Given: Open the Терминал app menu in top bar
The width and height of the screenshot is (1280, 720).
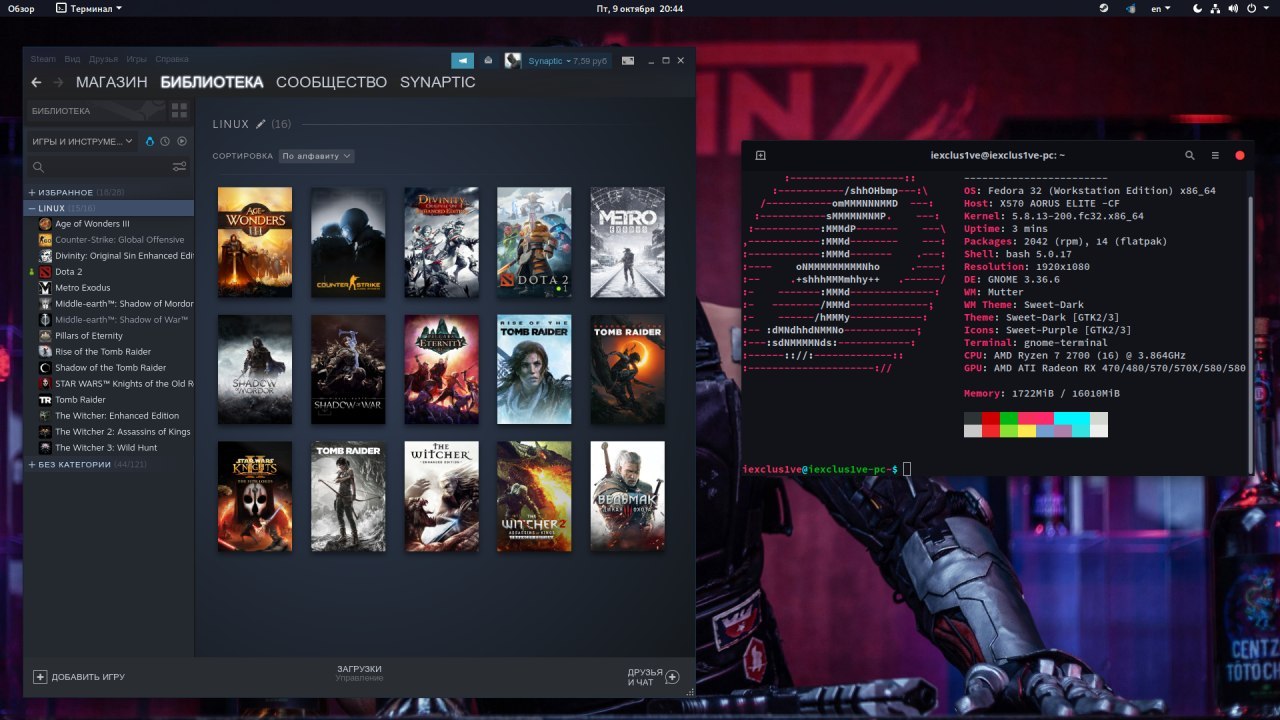Looking at the screenshot, I should click(88, 8).
